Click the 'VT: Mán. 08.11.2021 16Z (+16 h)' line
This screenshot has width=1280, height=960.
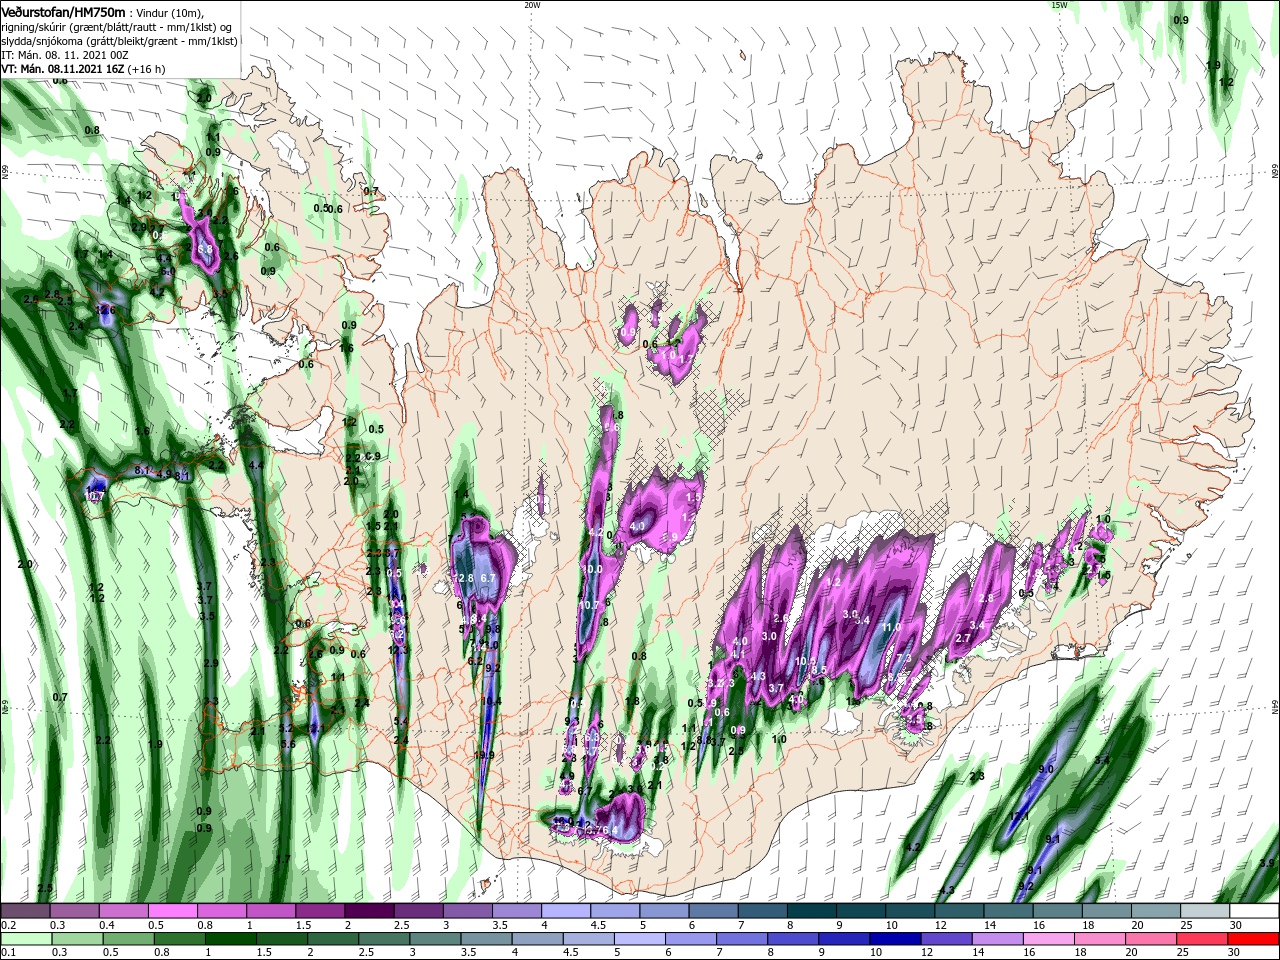click(x=83, y=69)
